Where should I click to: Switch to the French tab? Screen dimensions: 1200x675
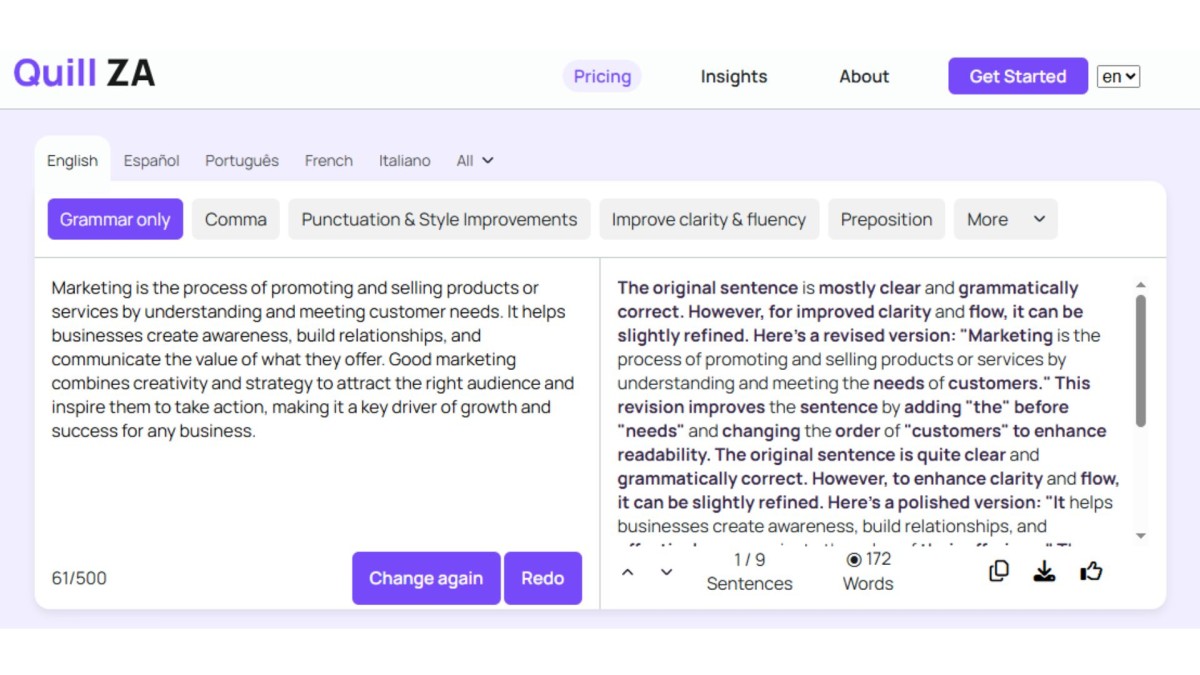point(329,160)
